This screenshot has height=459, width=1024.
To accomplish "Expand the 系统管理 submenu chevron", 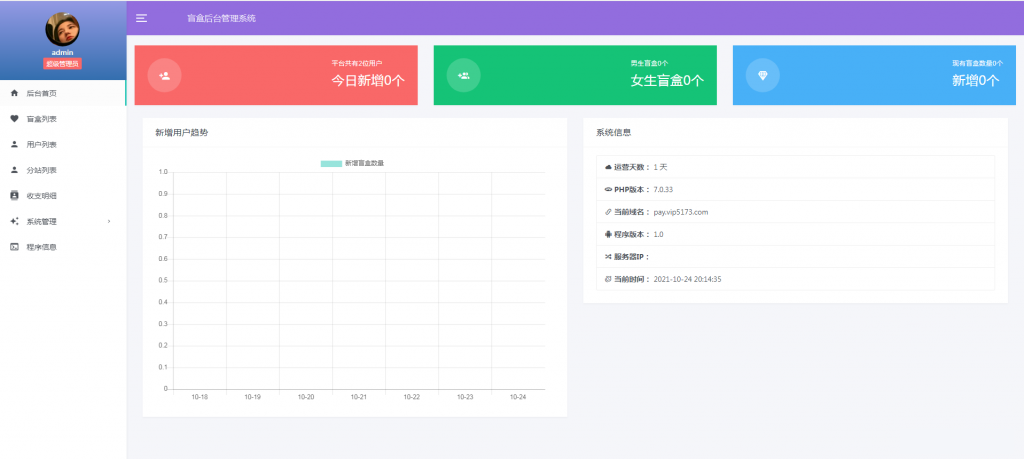I will [x=109, y=221].
